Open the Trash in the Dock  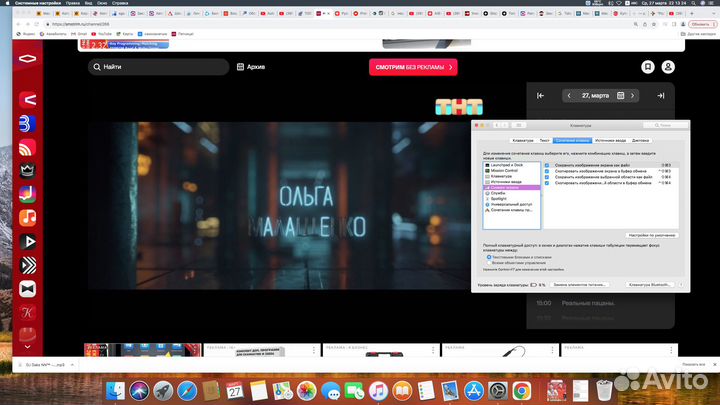click(604, 391)
